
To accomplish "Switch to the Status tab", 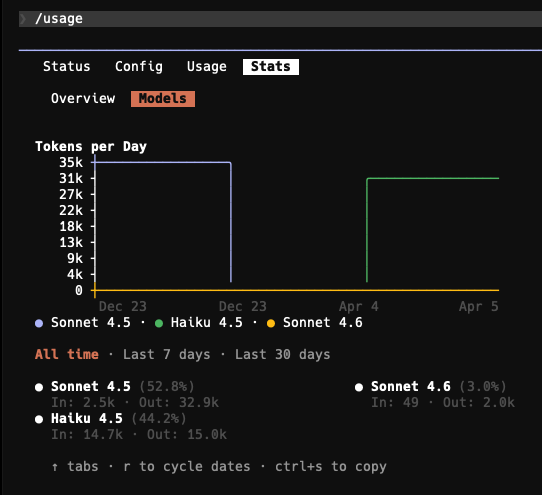I will 66,66.
